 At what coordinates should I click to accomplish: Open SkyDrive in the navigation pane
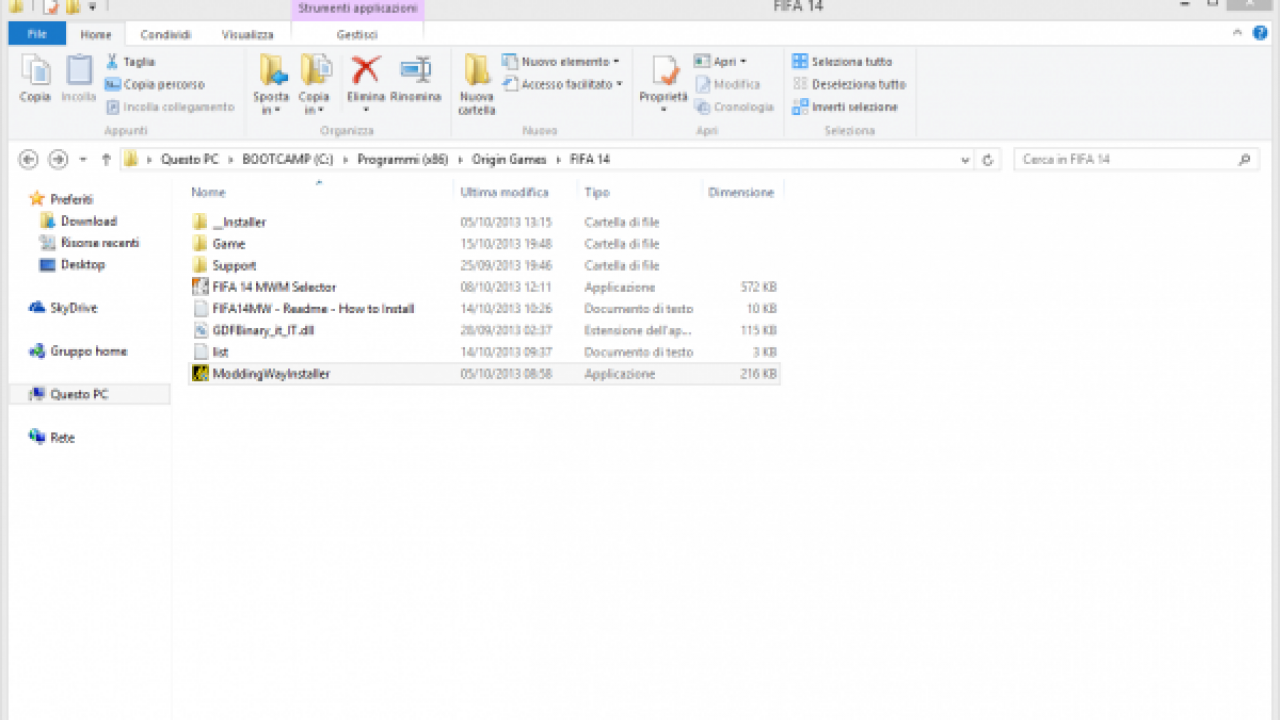pyautogui.click(x=73, y=308)
